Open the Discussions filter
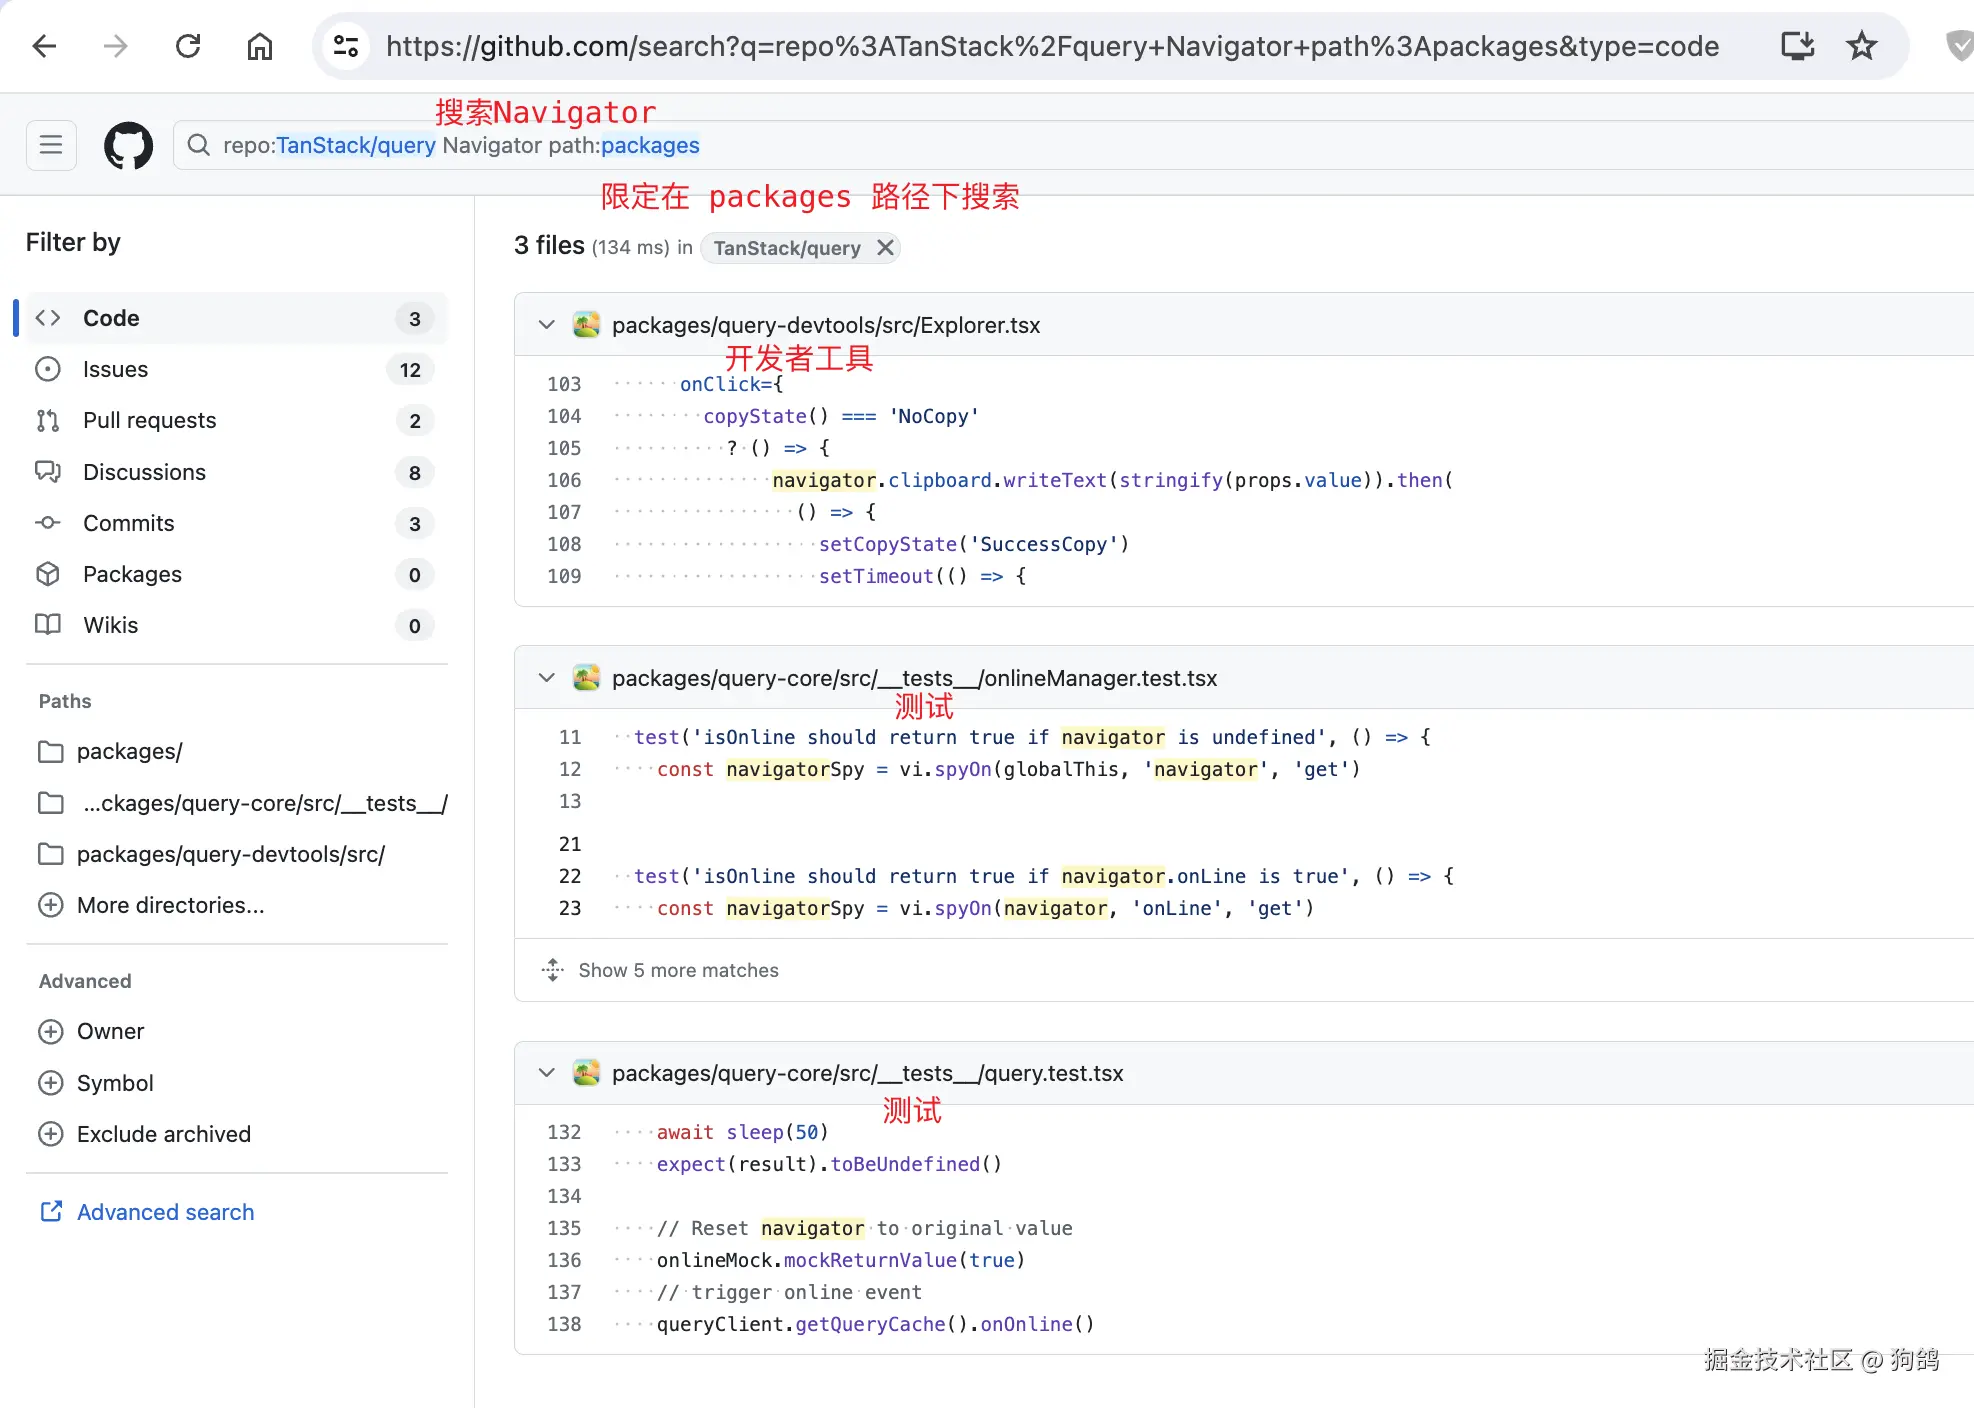The image size is (1974, 1408). point(145,472)
